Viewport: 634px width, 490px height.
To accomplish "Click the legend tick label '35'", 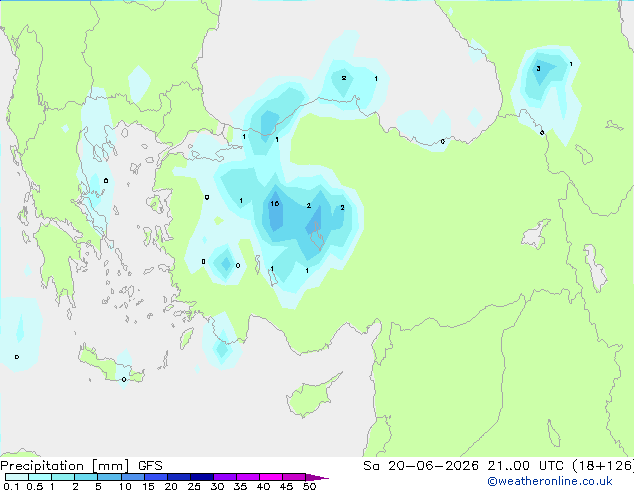I will point(240,486).
